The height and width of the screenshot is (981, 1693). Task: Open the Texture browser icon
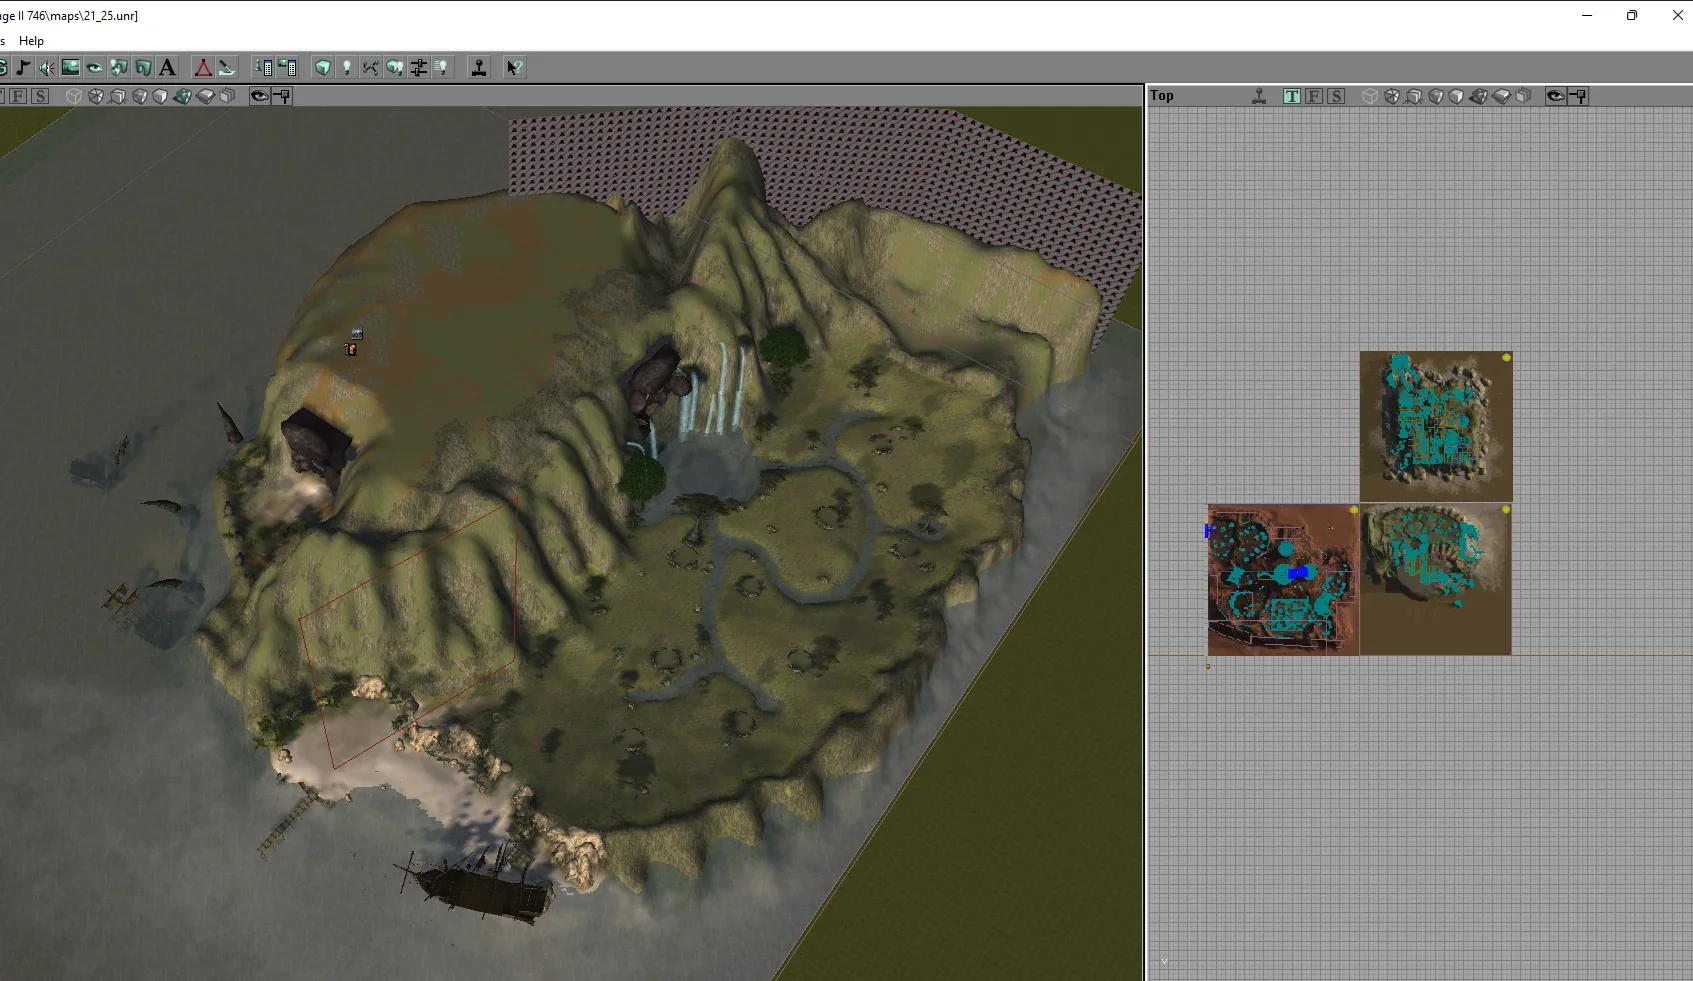point(70,68)
